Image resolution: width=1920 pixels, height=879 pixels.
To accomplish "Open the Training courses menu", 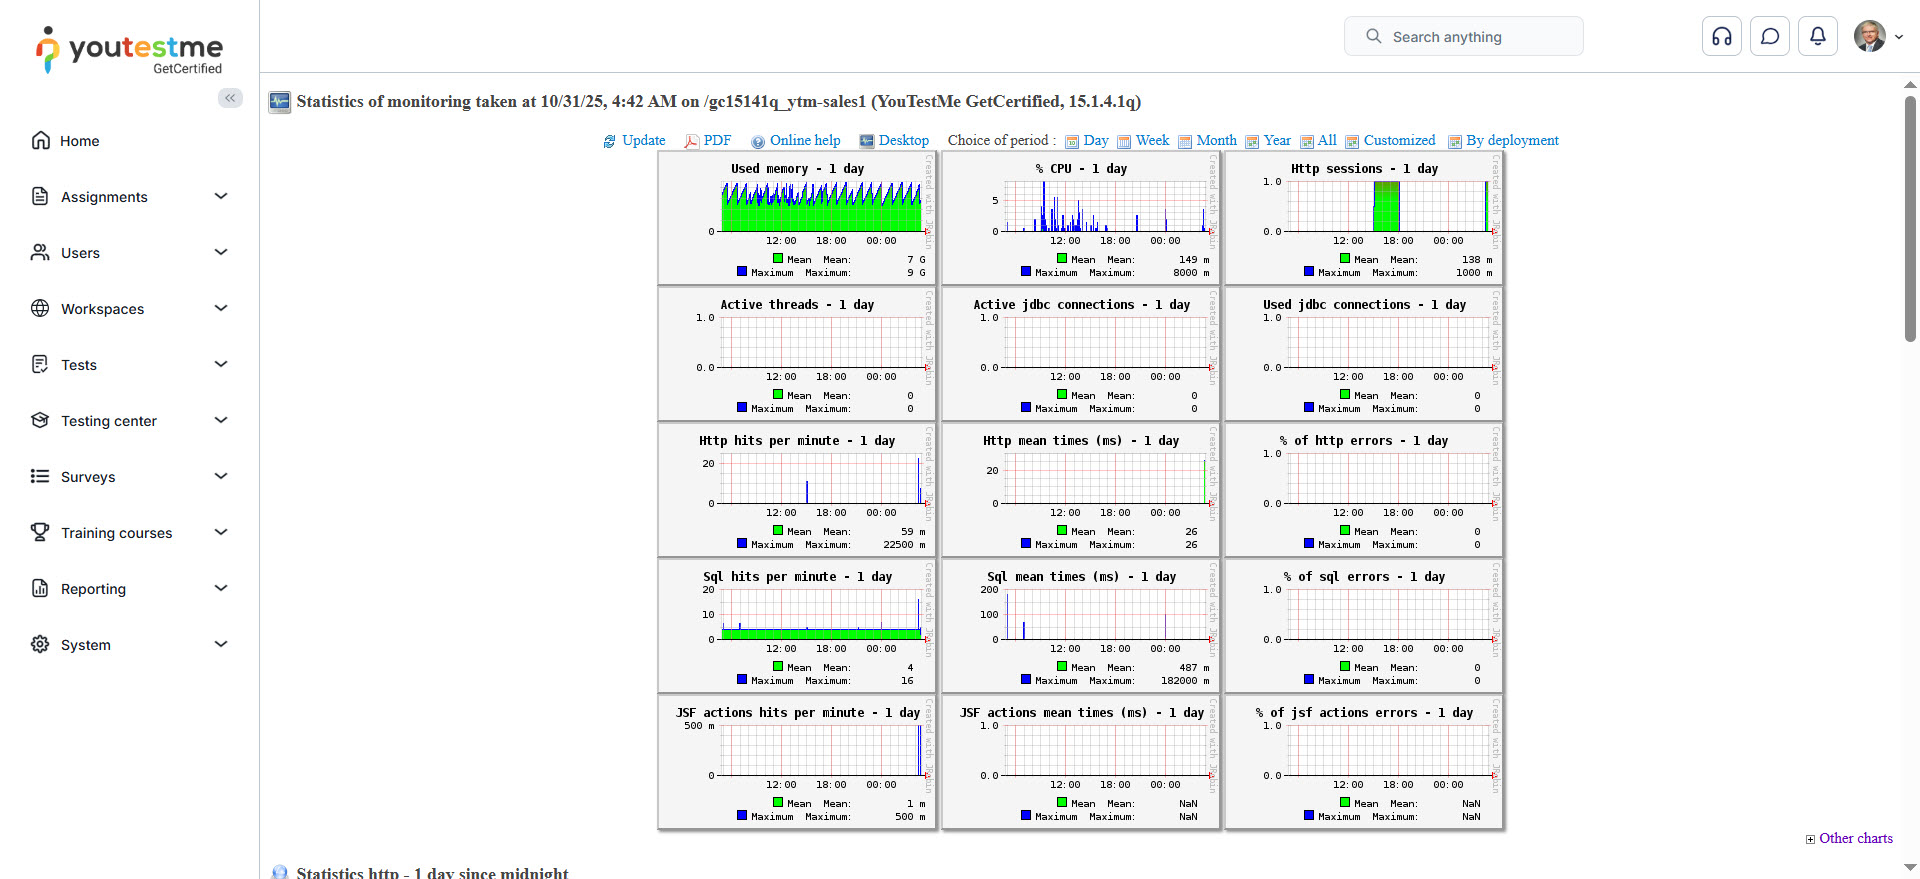I will point(116,533).
